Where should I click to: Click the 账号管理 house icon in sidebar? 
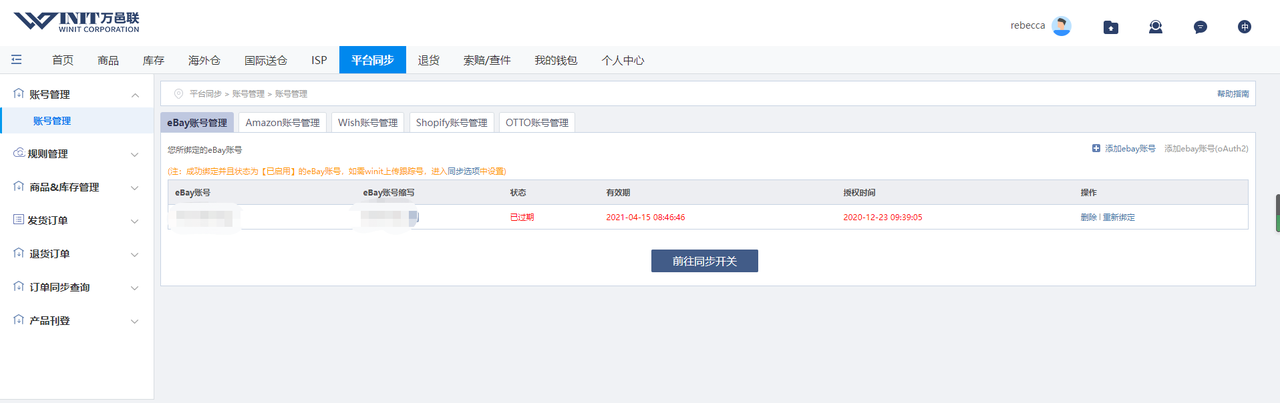click(x=18, y=94)
